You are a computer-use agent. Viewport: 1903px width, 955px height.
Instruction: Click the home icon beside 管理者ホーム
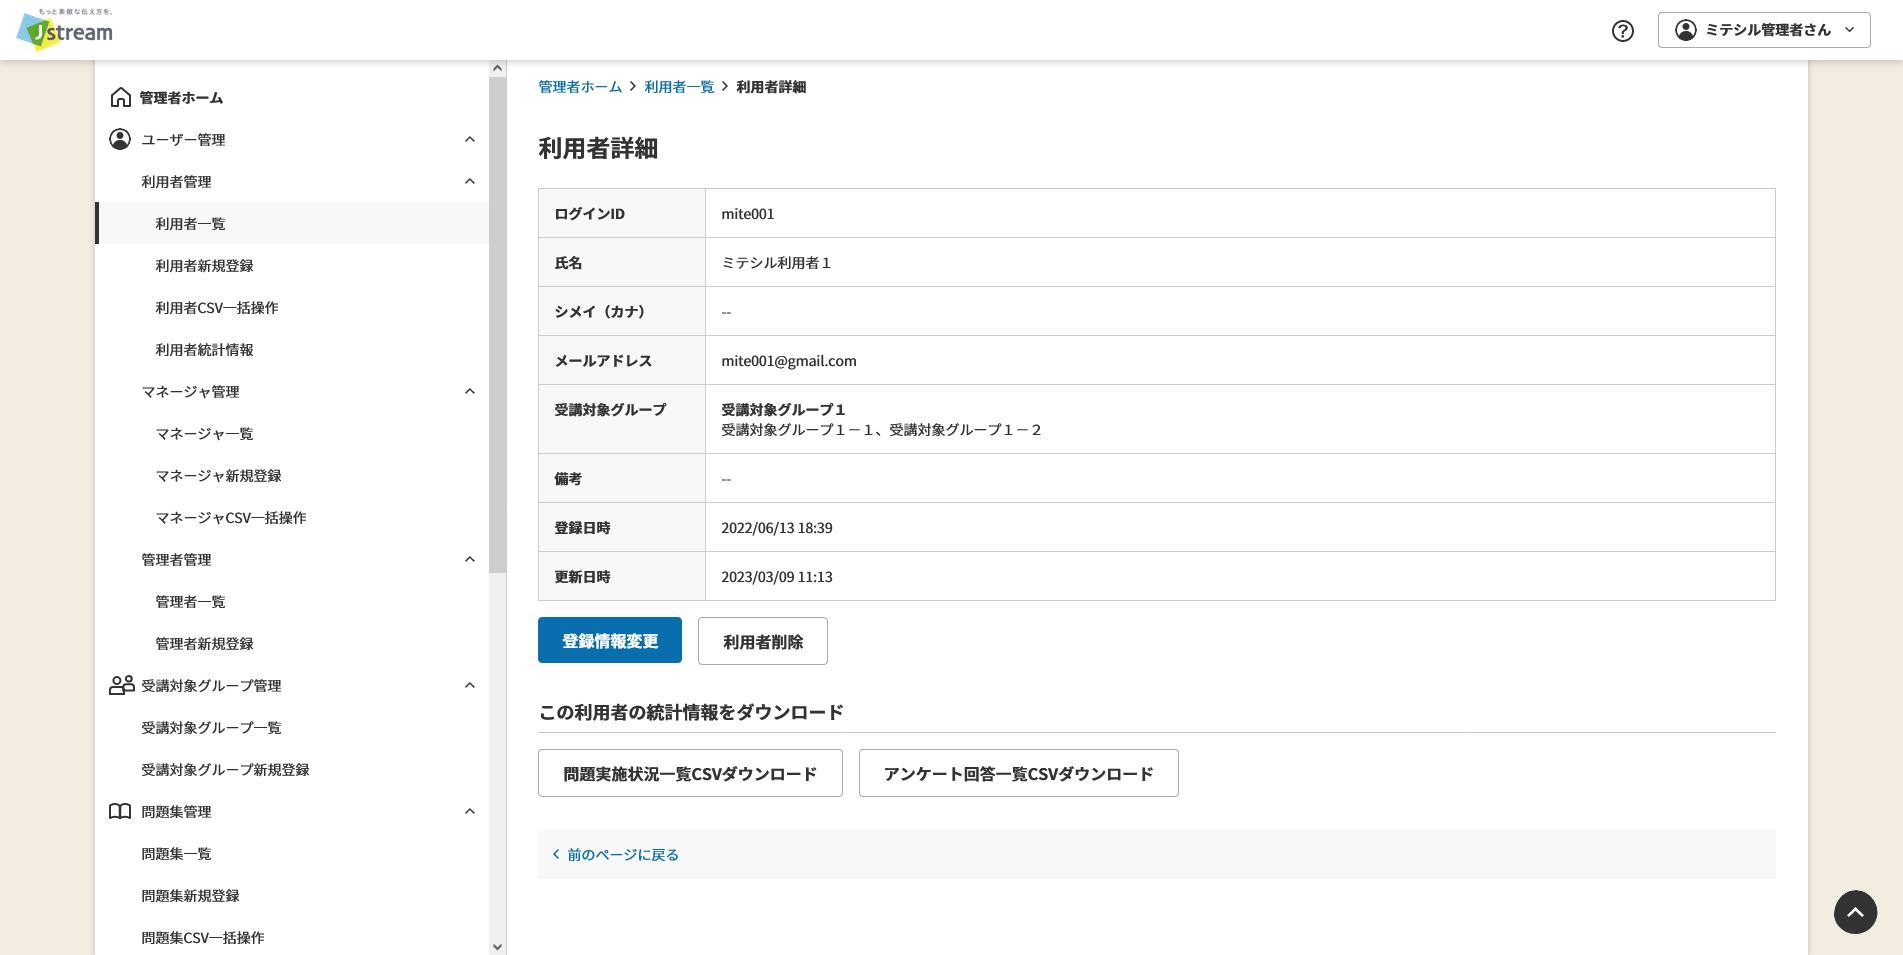(120, 97)
